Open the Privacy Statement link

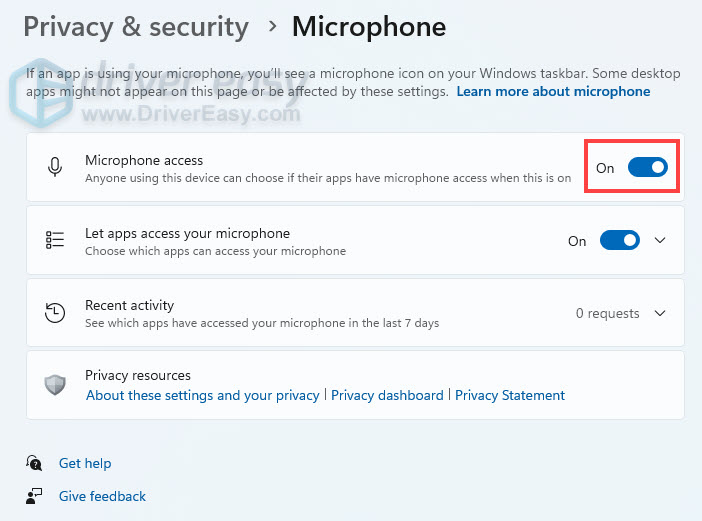tap(510, 395)
